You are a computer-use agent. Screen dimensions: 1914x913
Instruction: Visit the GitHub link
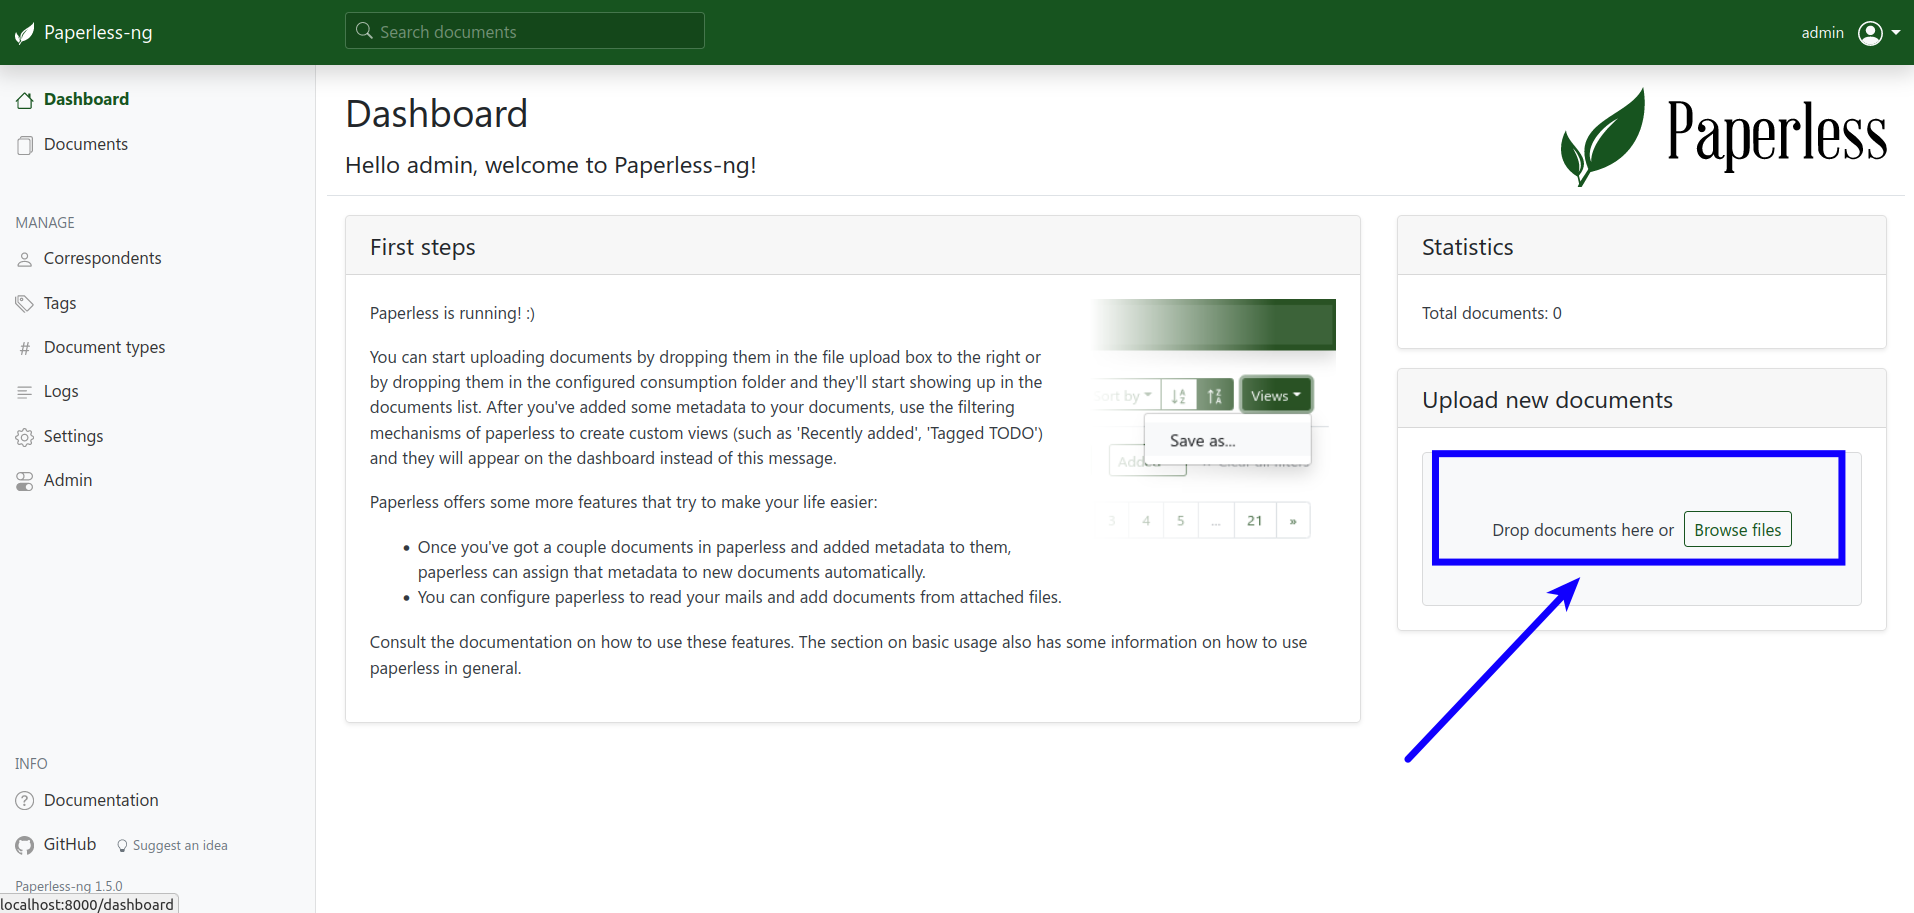(x=70, y=844)
